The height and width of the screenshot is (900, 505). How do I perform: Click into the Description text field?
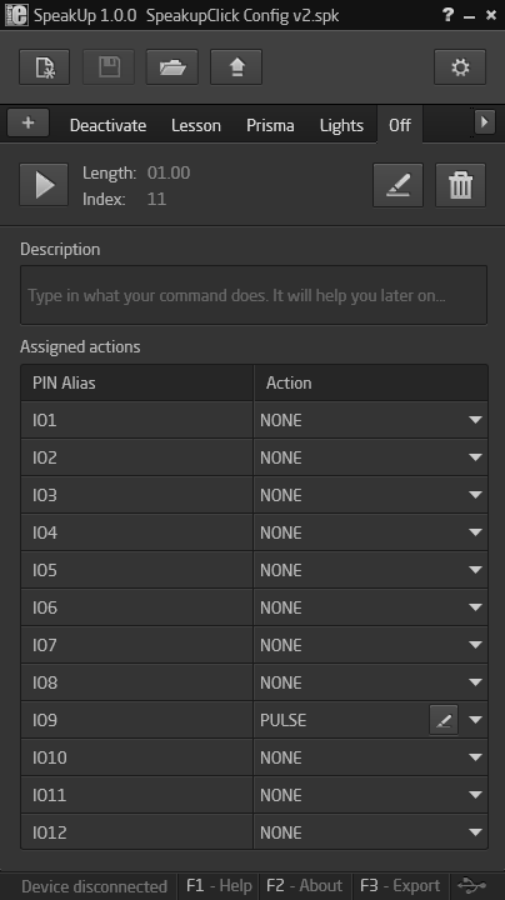tap(254, 296)
